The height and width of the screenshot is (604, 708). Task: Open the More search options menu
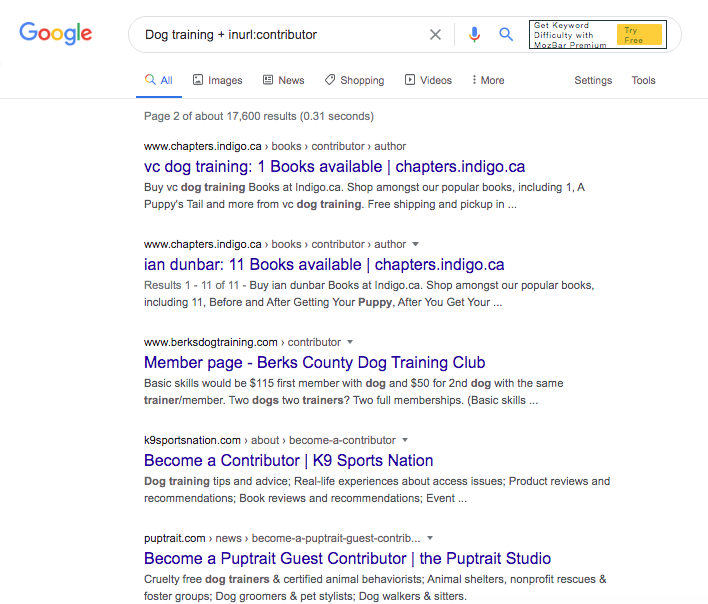coord(488,80)
